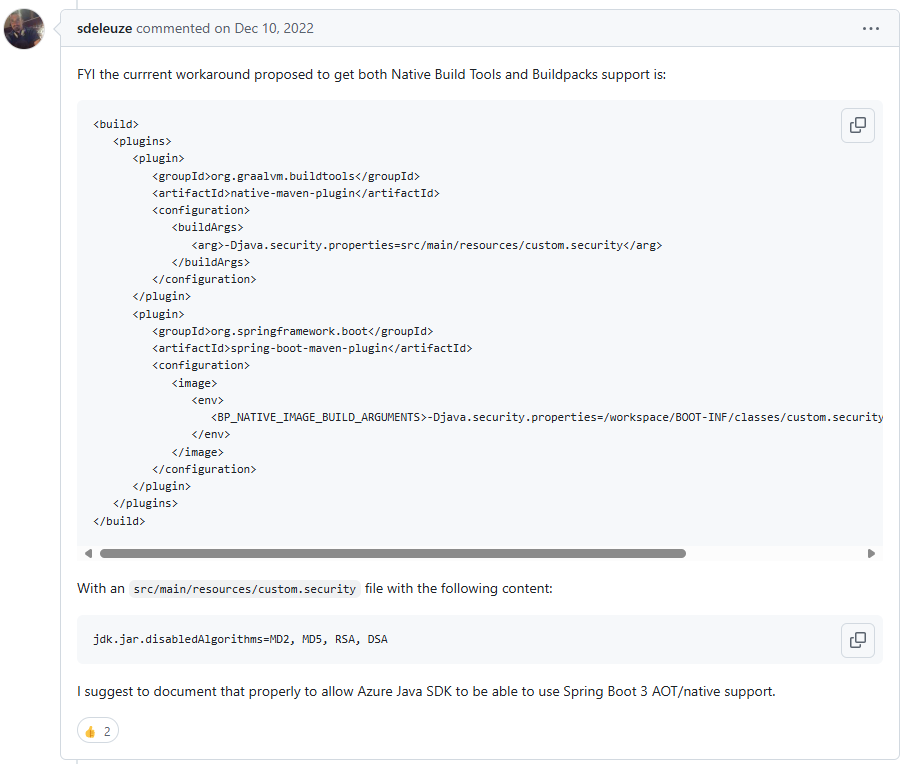
Task: Click the spring-boot-maven-plugin artifactId line
Action: [x=312, y=349]
